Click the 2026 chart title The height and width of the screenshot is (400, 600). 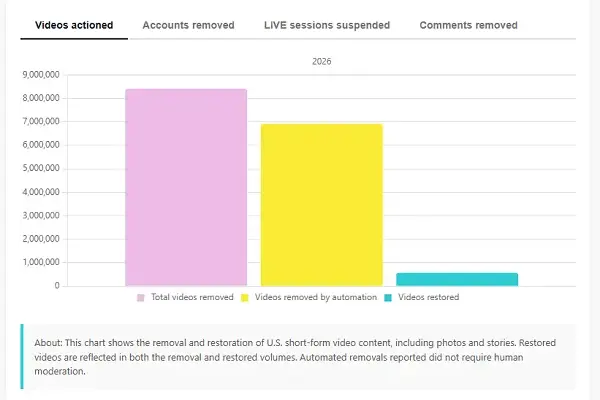(321, 61)
